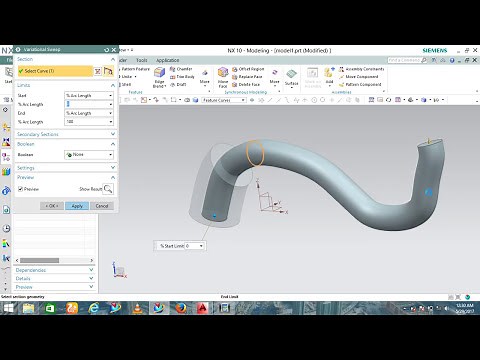Click the Move Face icon
480x360 pixels.
(x=223, y=73)
